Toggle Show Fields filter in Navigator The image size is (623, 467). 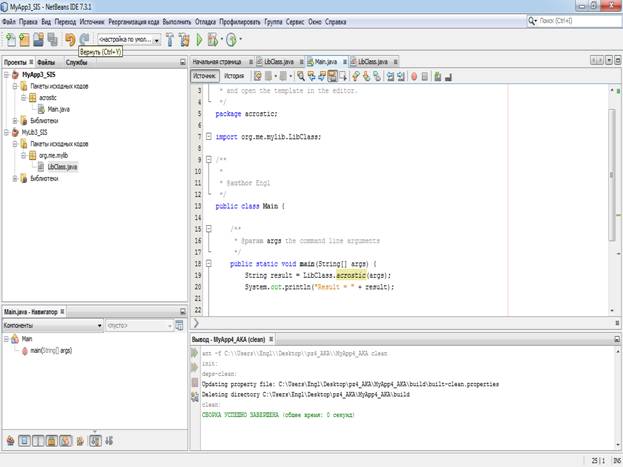[x=24, y=440]
